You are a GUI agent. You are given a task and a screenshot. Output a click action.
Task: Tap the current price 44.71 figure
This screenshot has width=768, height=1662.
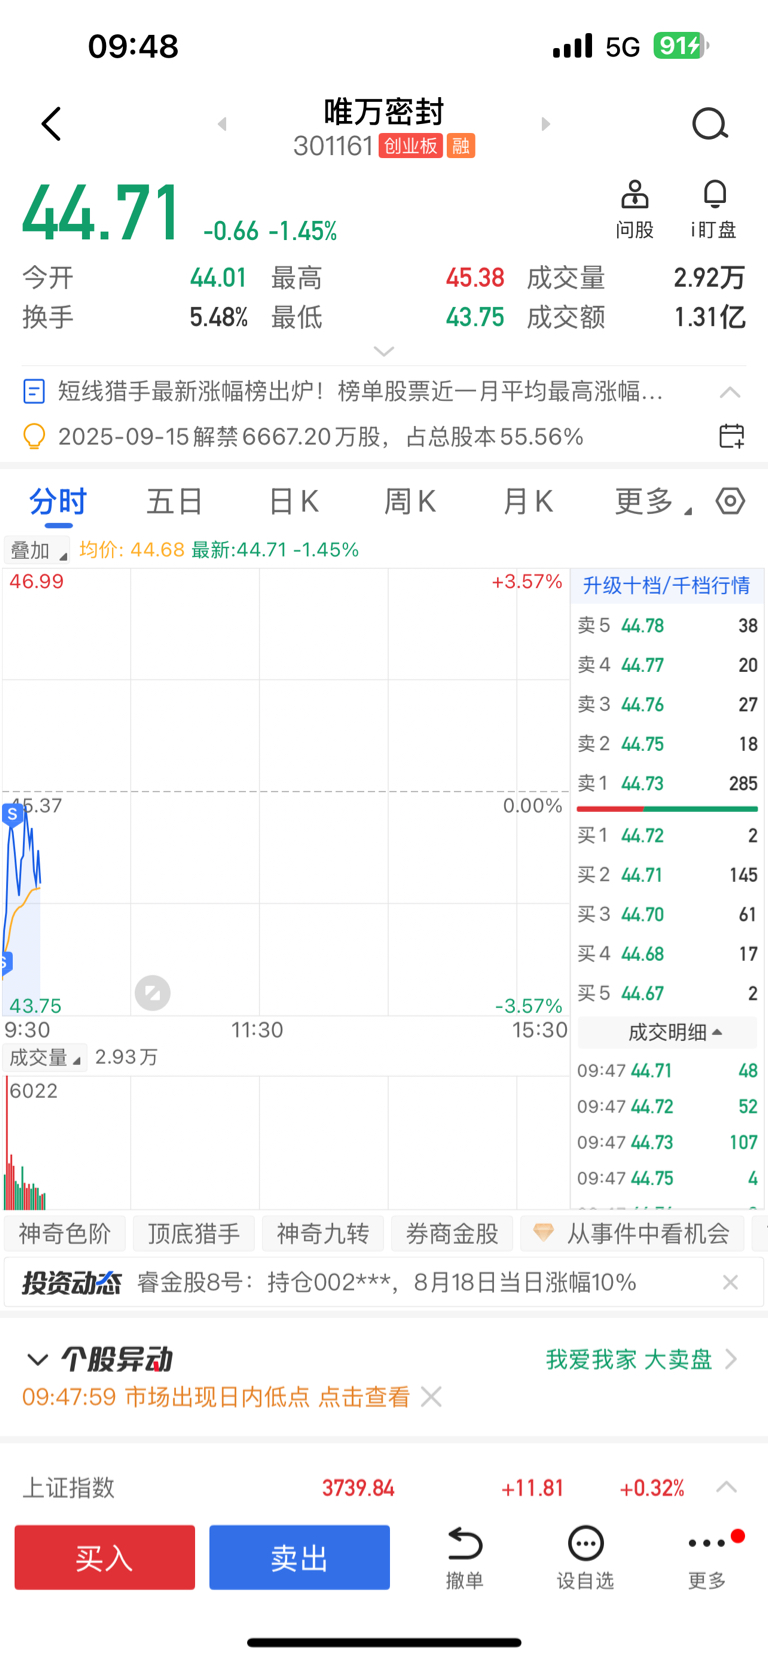(x=101, y=213)
